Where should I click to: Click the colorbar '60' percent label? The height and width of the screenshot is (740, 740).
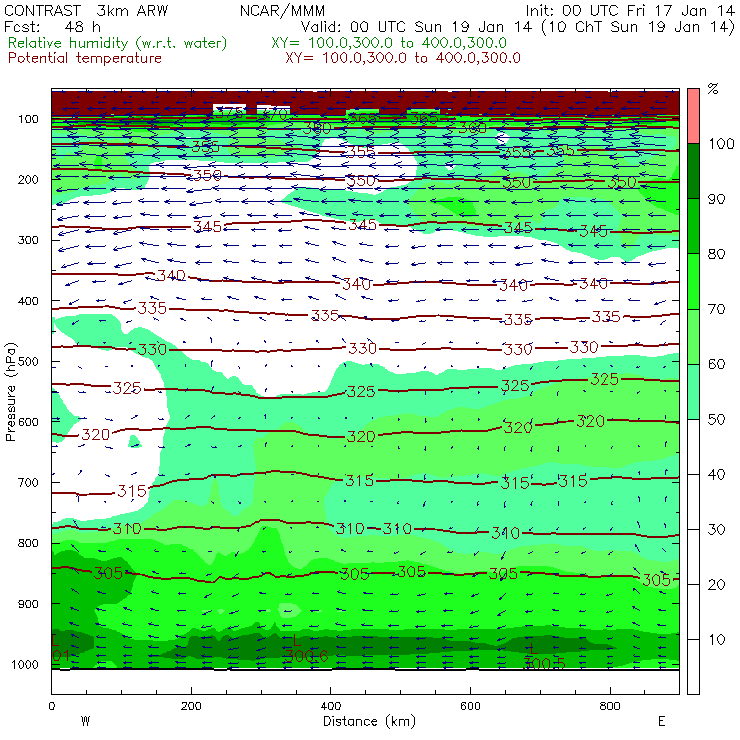[716, 364]
